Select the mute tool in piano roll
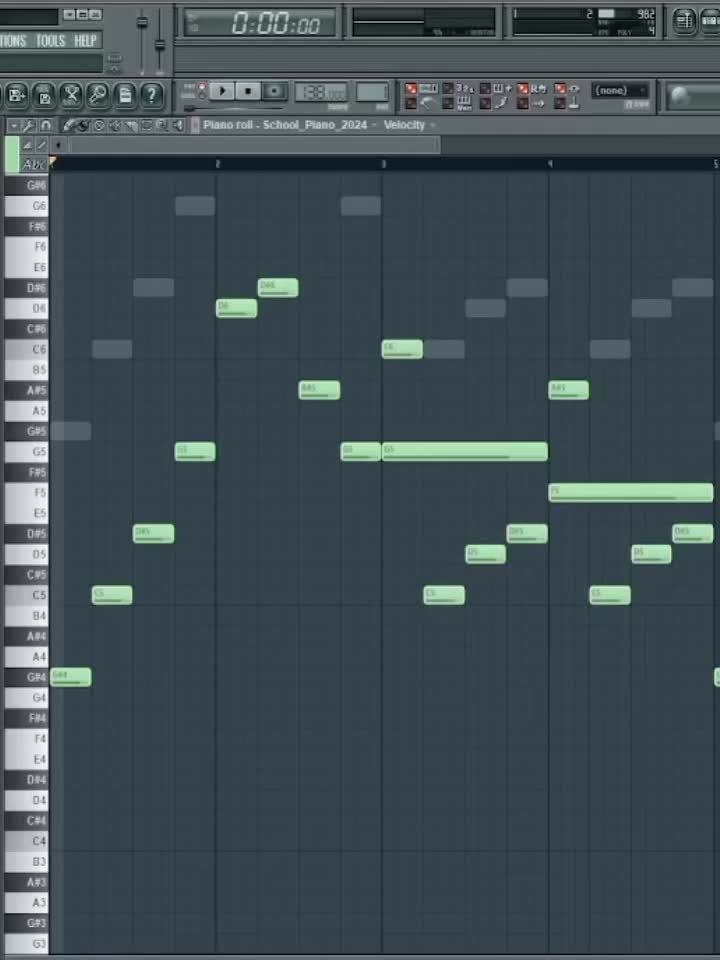Image resolution: width=720 pixels, height=960 pixels. click(114, 126)
